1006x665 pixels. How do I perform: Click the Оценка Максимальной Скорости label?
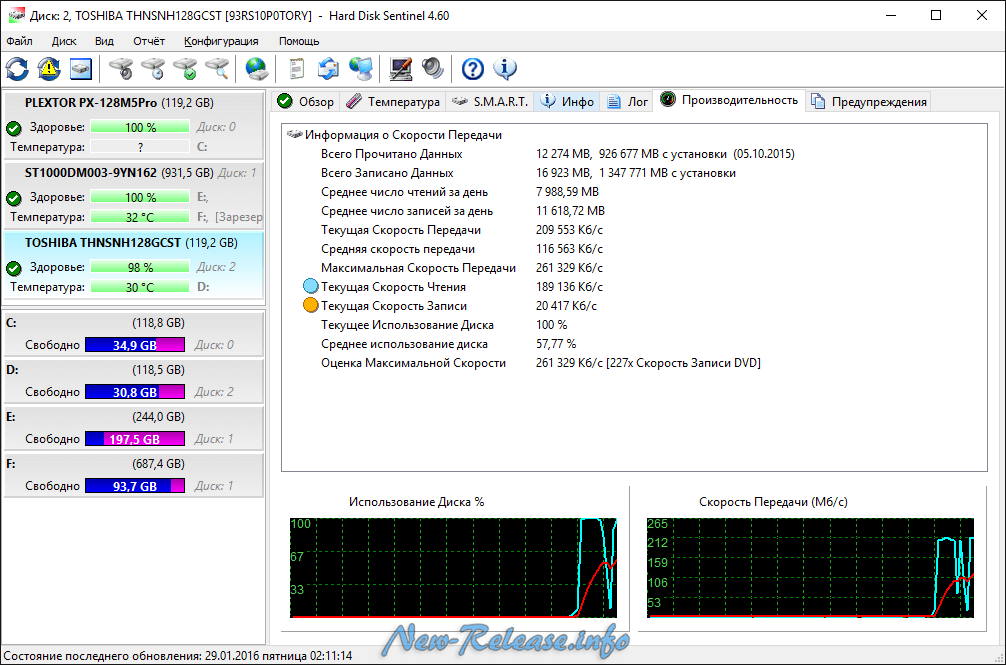(413, 363)
